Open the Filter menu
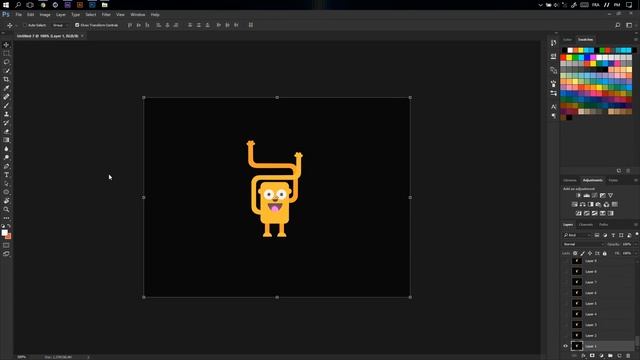This screenshot has width=640, height=360. click(106, 15)
